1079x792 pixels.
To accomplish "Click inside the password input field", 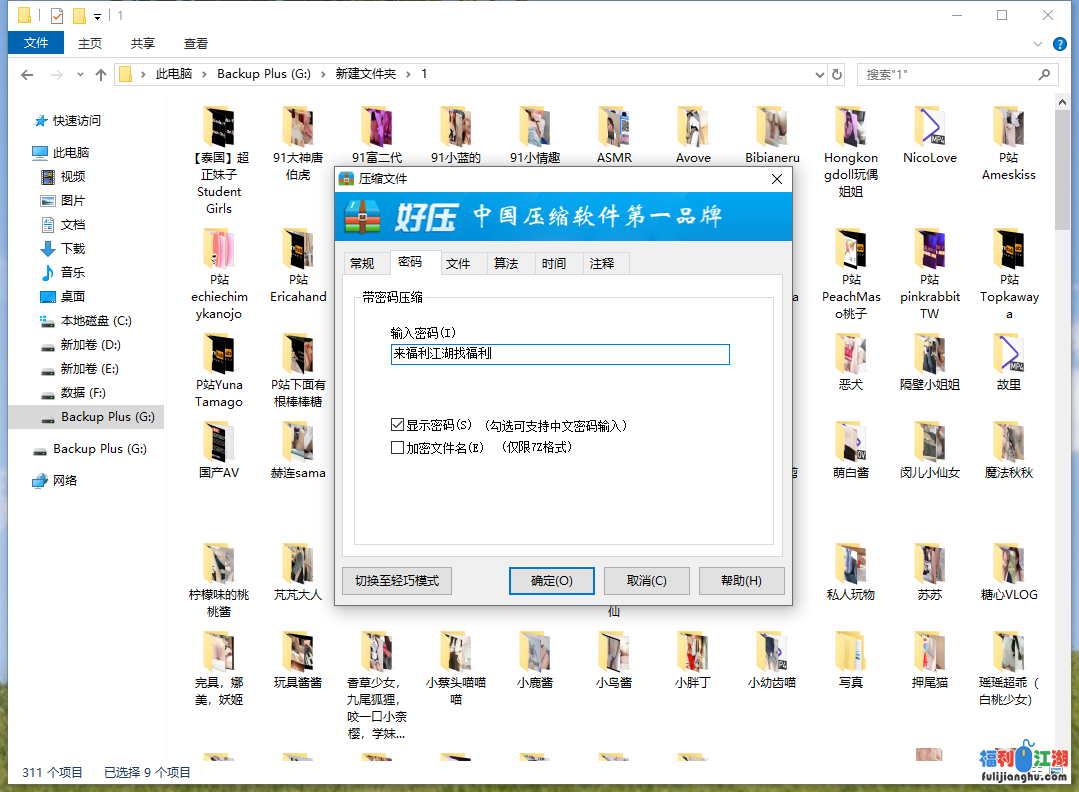I will coord(559,354).
